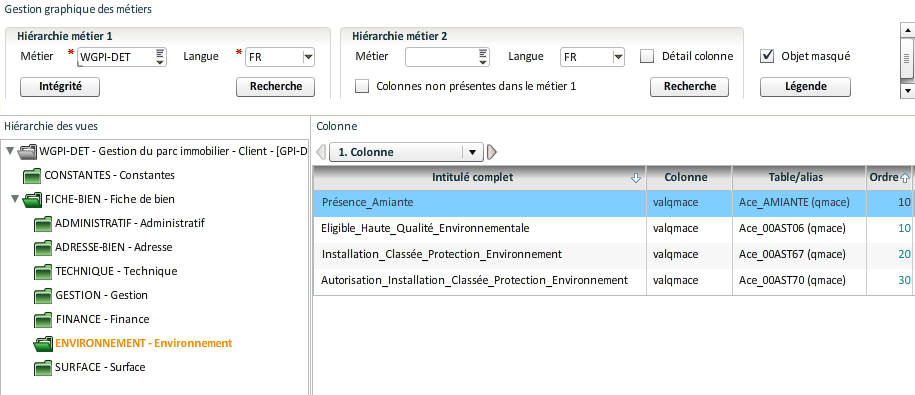
Task: Click the Intégrité button
Action: tap(60, 87)
